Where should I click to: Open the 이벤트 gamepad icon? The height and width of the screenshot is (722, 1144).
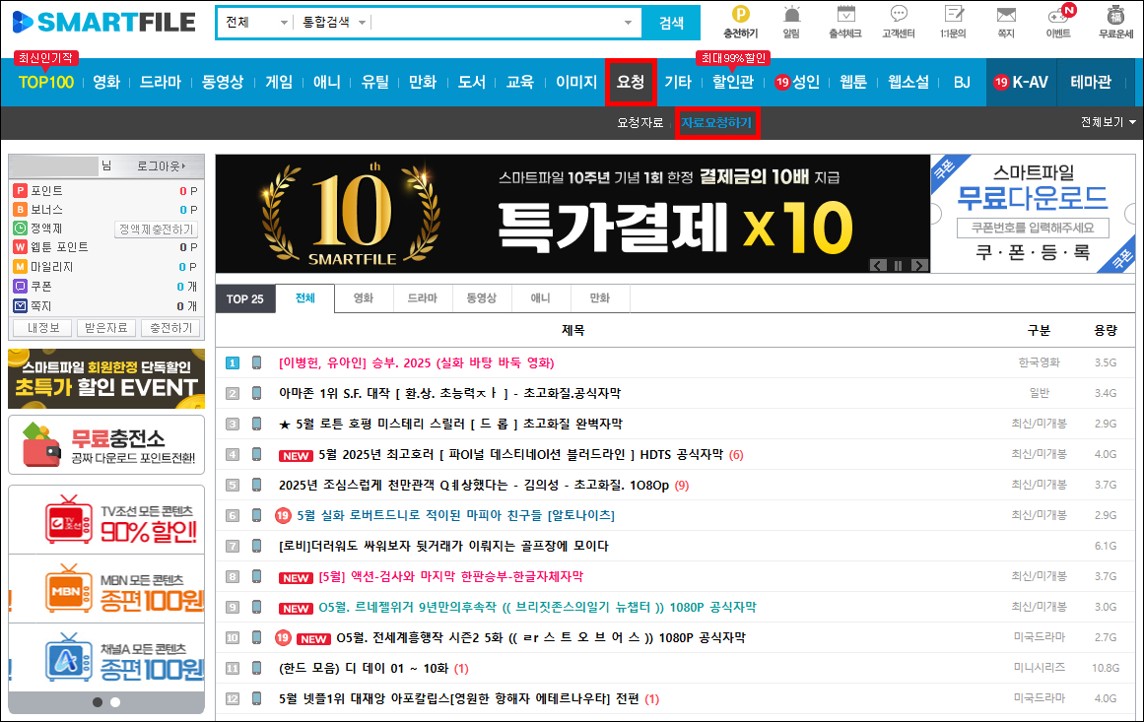tap(1058, 15)
